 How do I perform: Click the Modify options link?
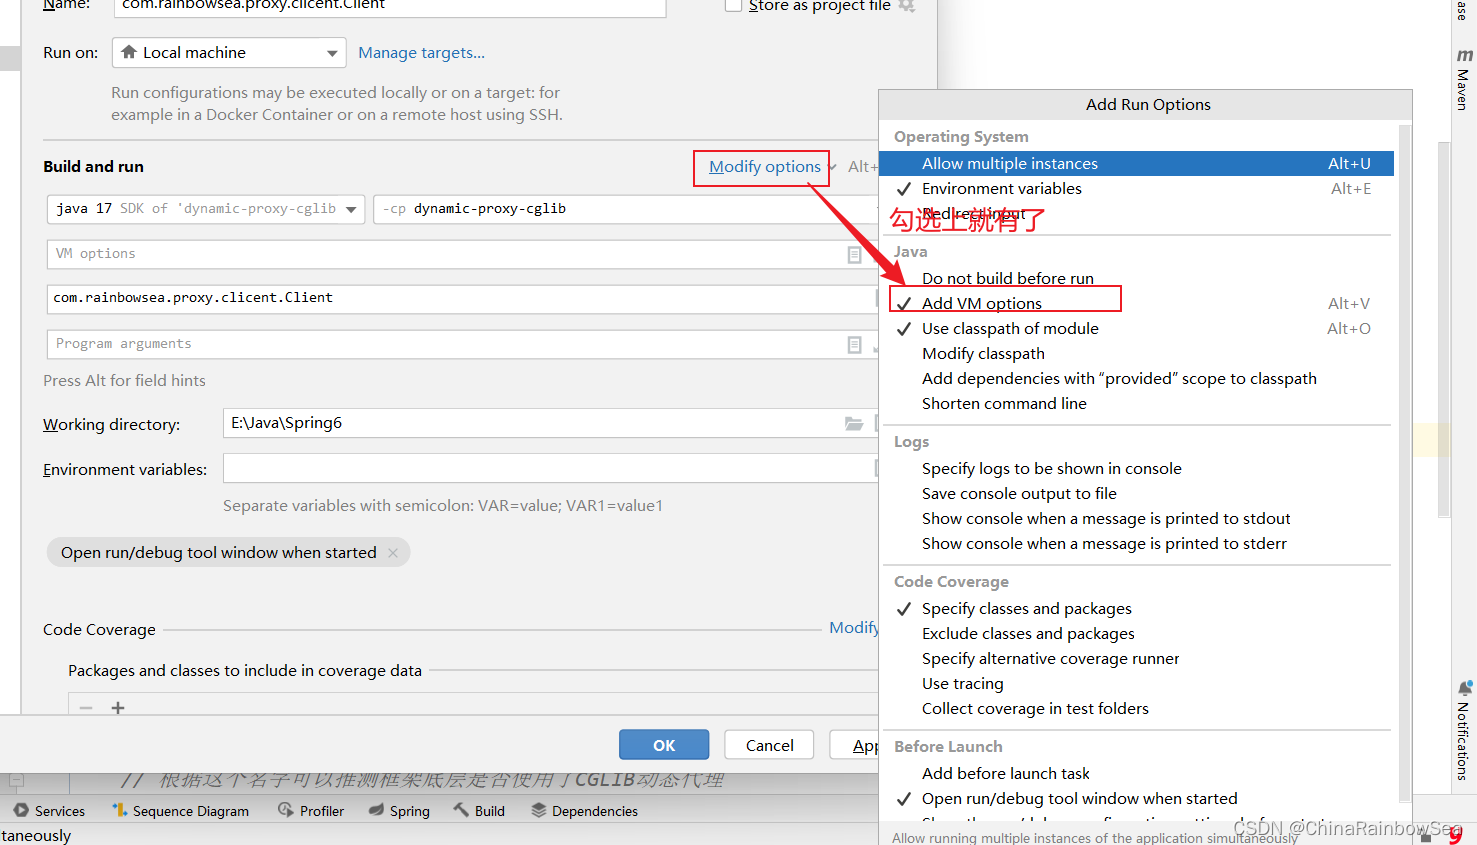click(x=764, y=167)
